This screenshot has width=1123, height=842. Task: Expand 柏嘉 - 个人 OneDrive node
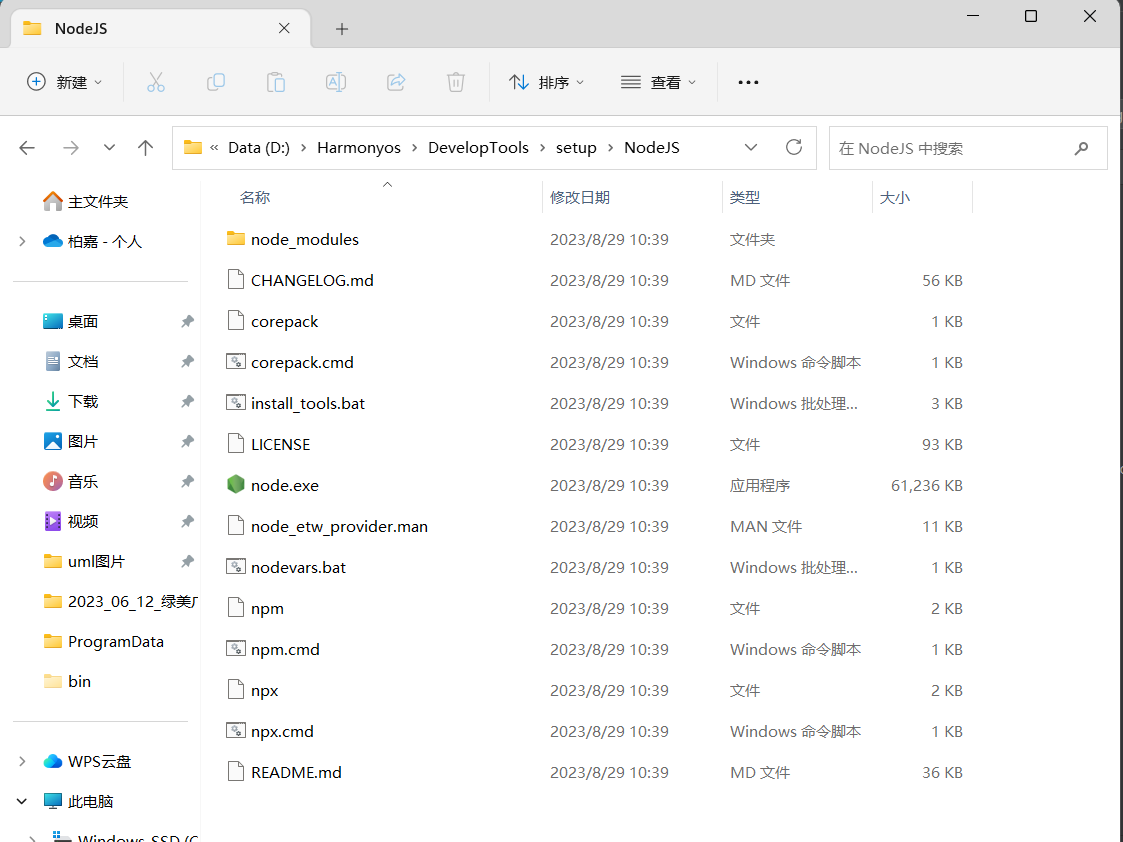click(22, 241)
